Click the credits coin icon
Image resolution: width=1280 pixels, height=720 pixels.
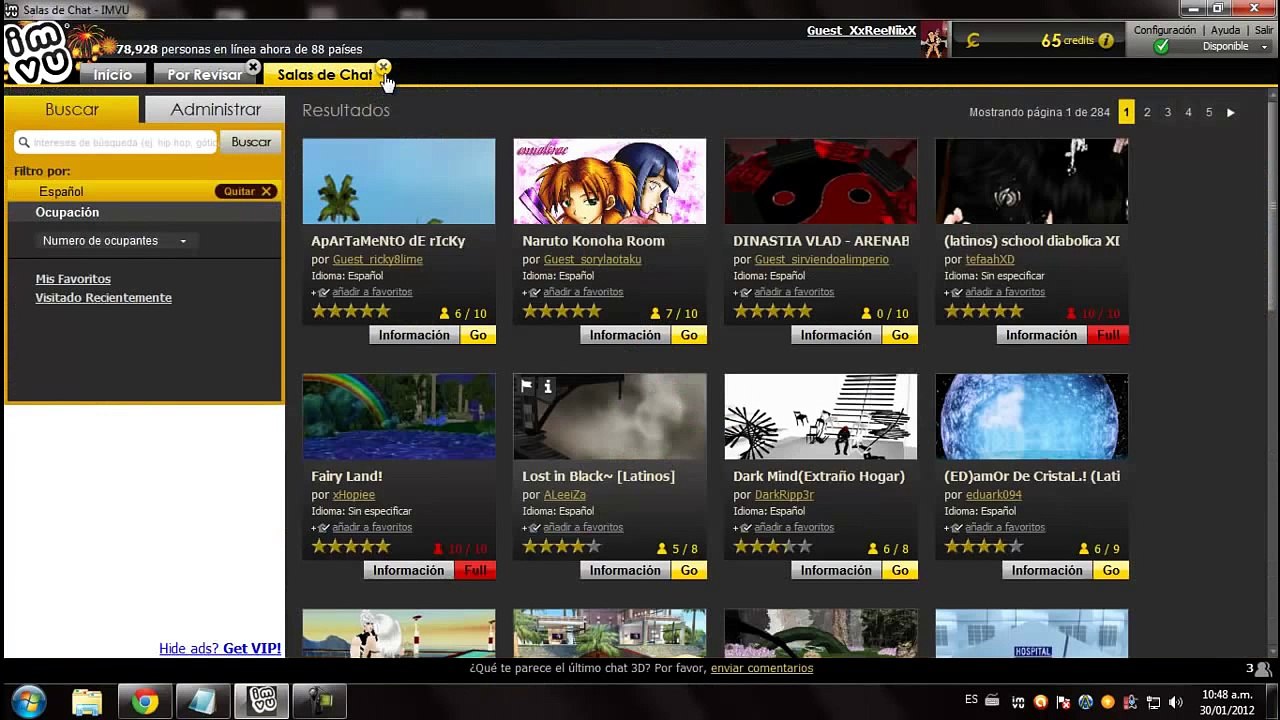(x=973, y=41)
